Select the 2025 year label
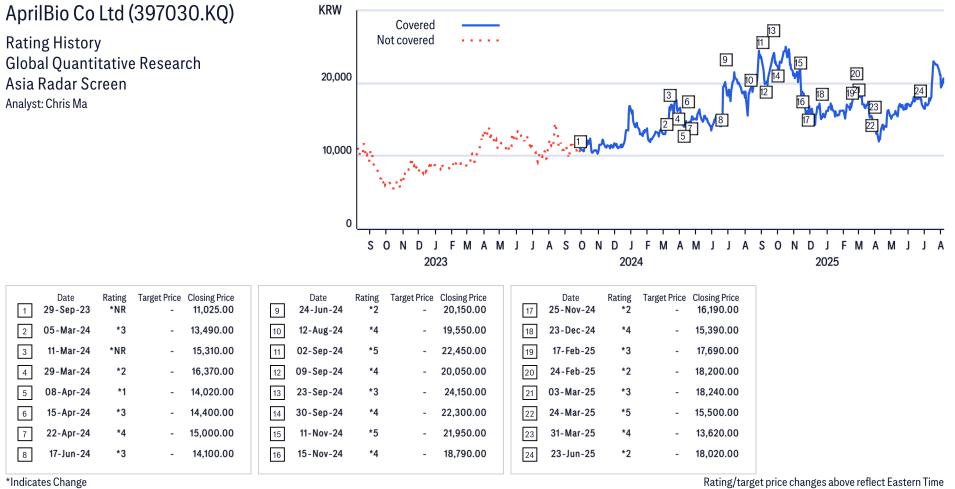The image size is (955, 489). pyautogui.click(x=826, y=262)
